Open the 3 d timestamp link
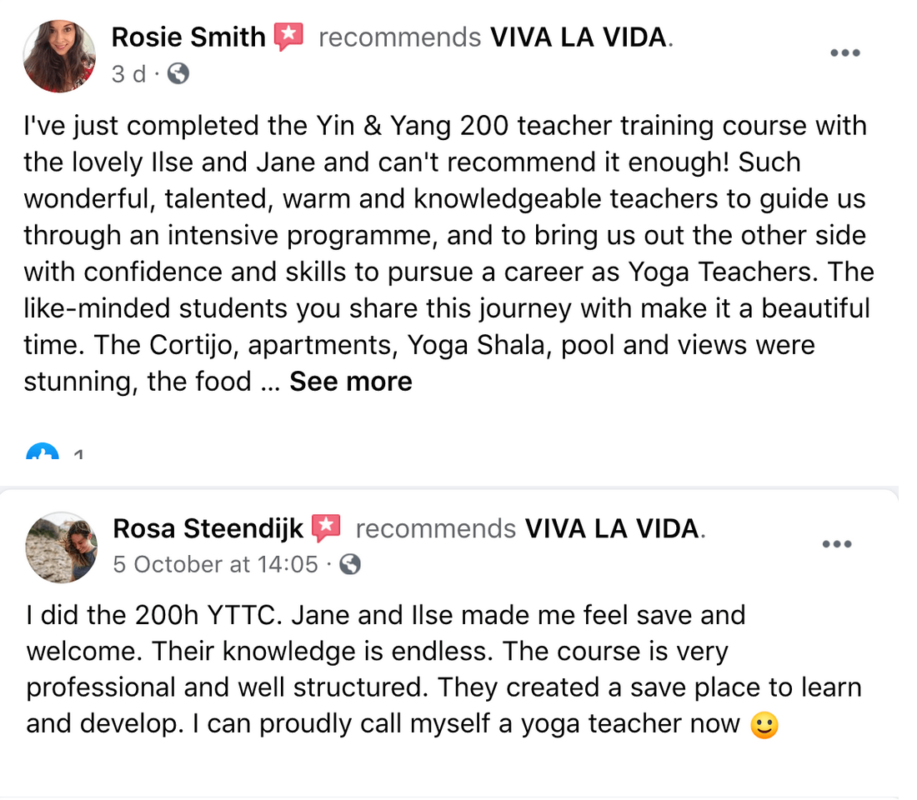 (x=129, y=74)
